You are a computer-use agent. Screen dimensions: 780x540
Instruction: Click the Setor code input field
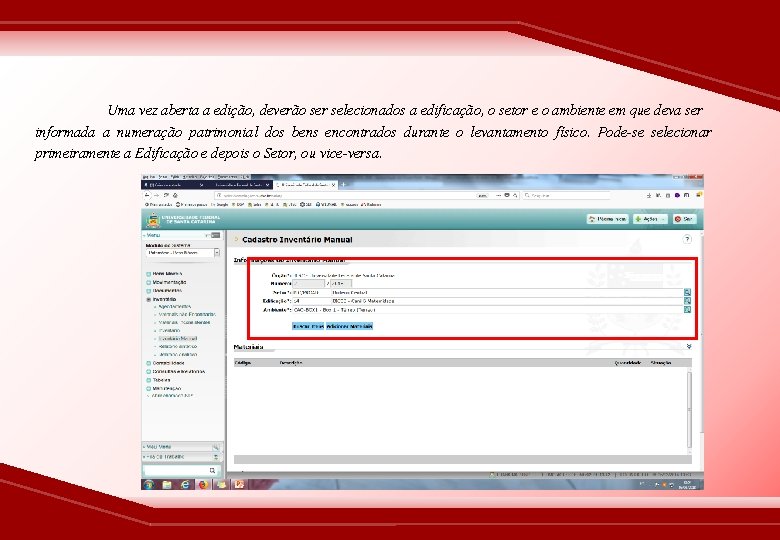[x=310, y=292]
